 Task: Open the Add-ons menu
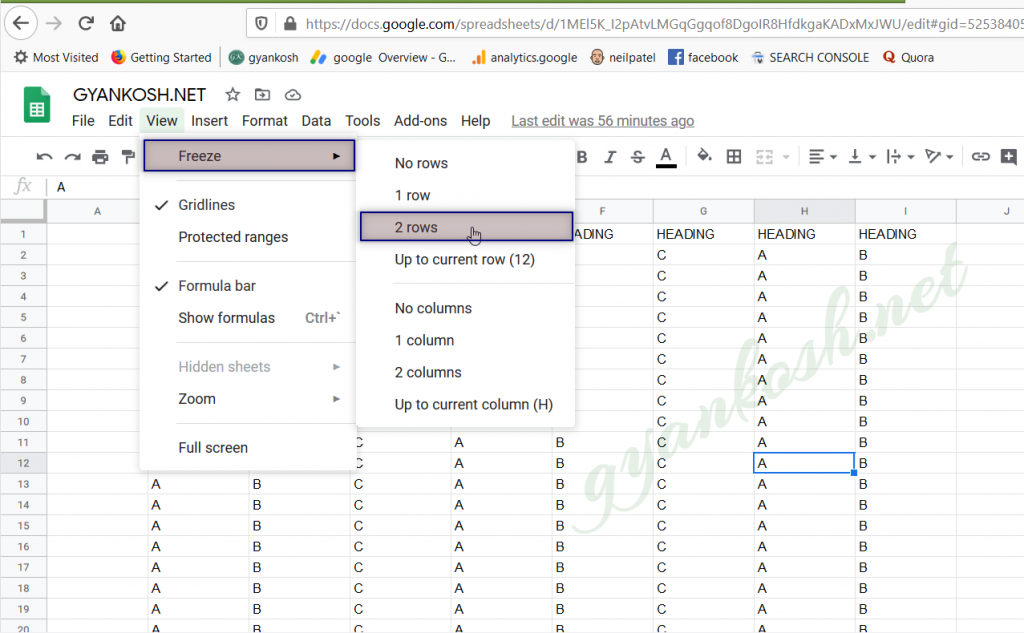click(x=420, y=120)
